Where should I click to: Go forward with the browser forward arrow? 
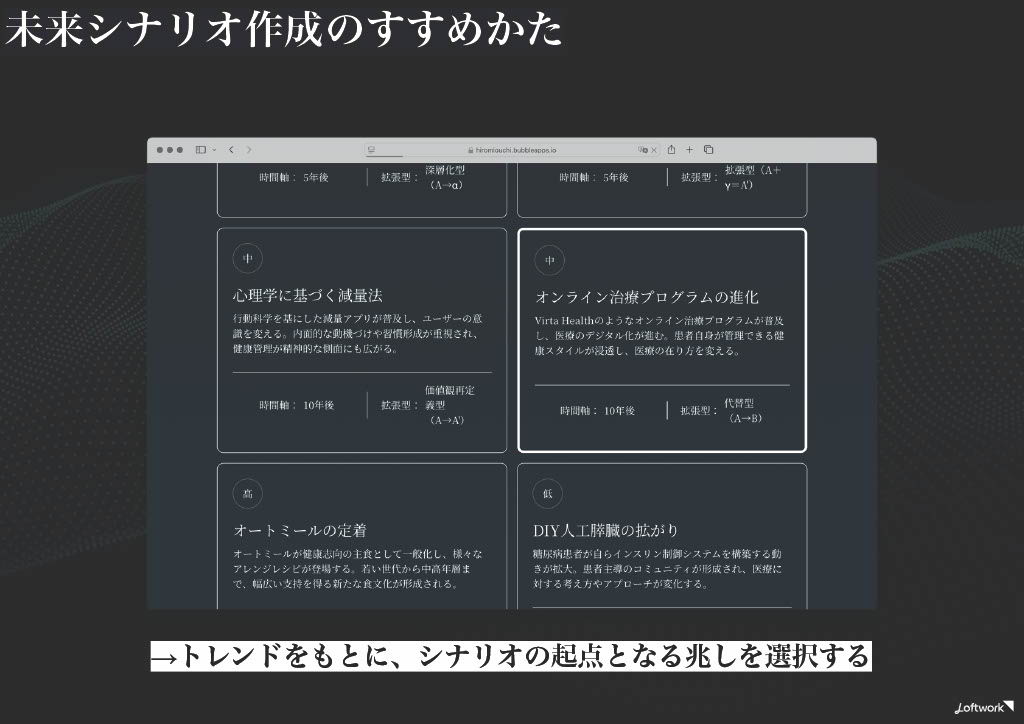pyautogui.click(x=249, y=150)
